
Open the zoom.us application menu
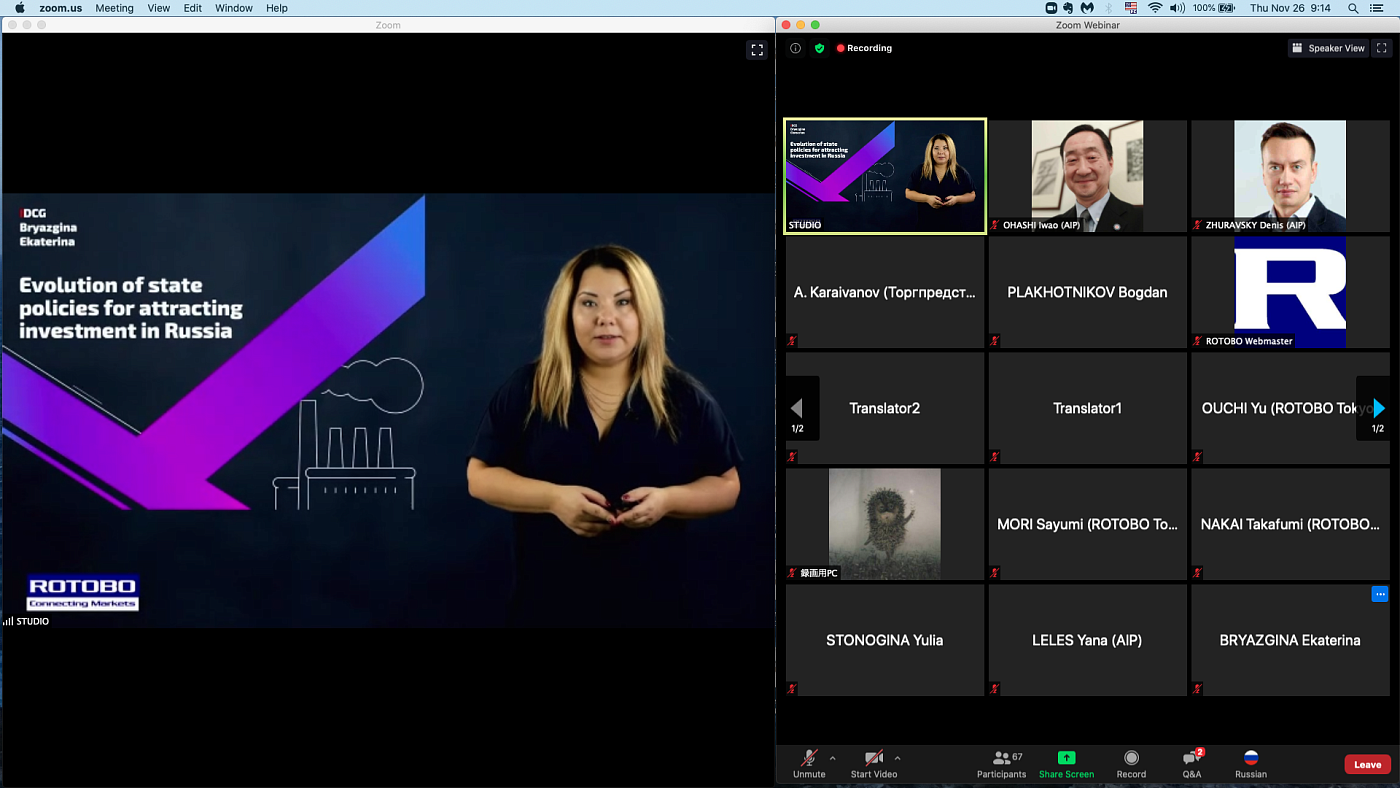(61, 8)
